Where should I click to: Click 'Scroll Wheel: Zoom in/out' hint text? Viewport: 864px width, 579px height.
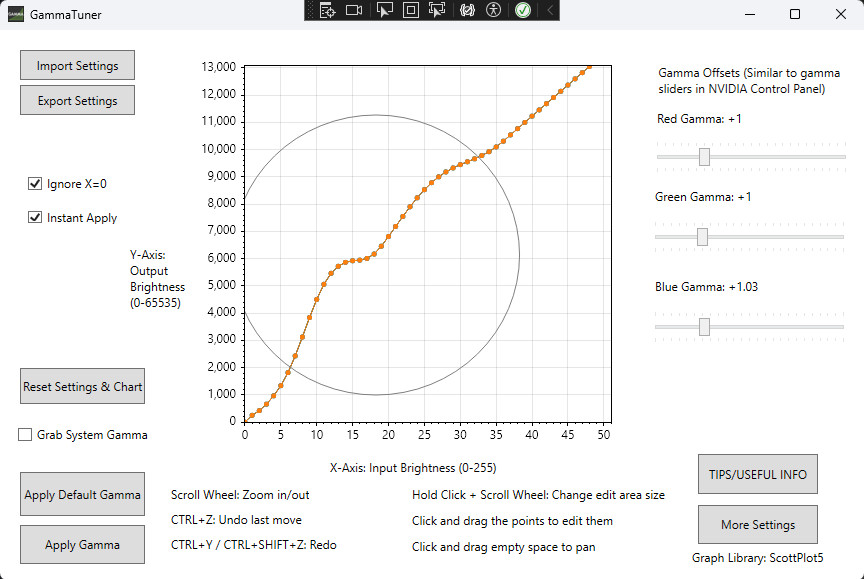tap(240, 495)
